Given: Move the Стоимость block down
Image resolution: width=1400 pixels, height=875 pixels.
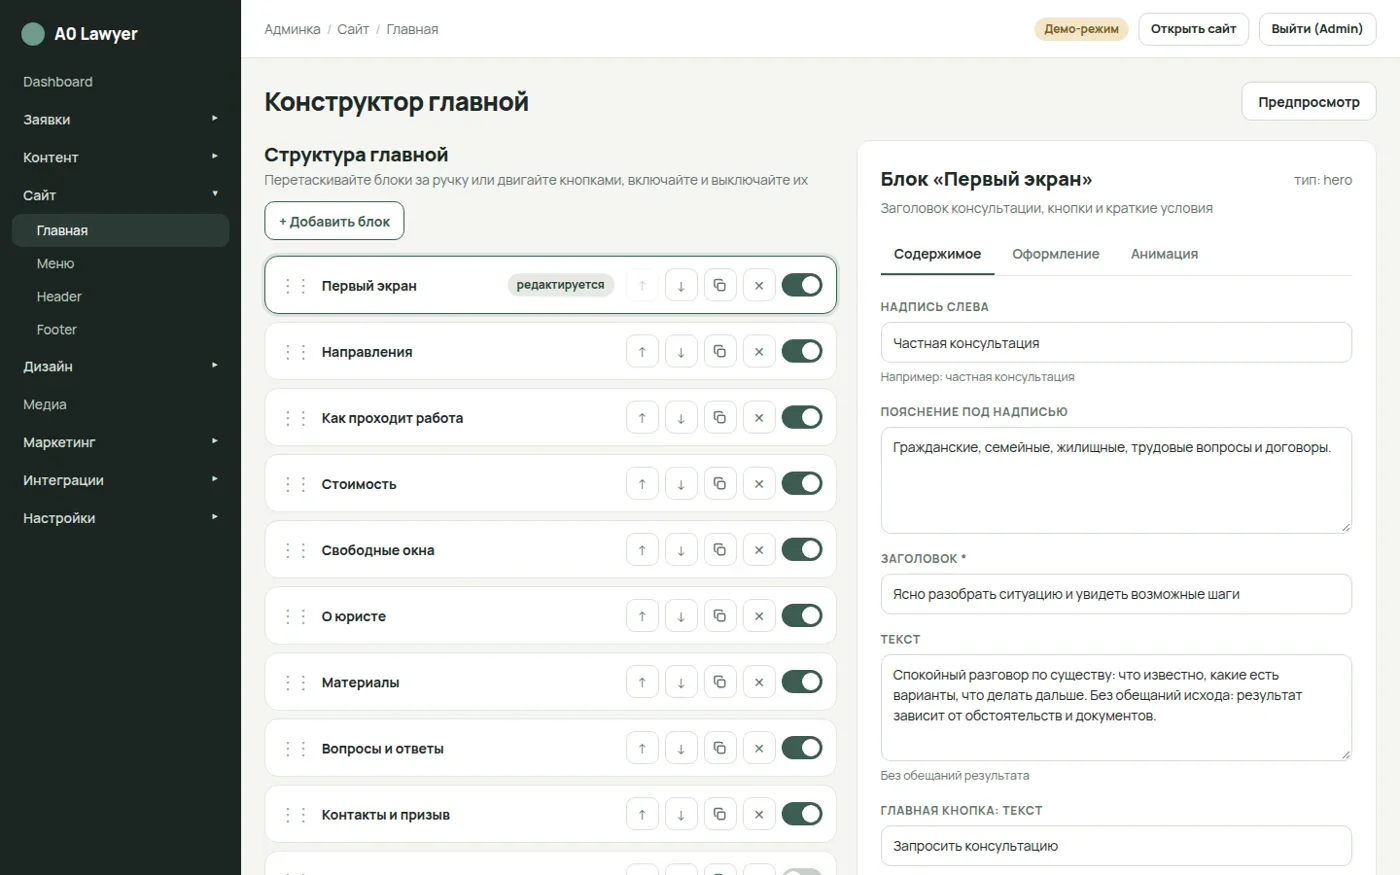Looking at the screenshot, I should pos(681,484).
